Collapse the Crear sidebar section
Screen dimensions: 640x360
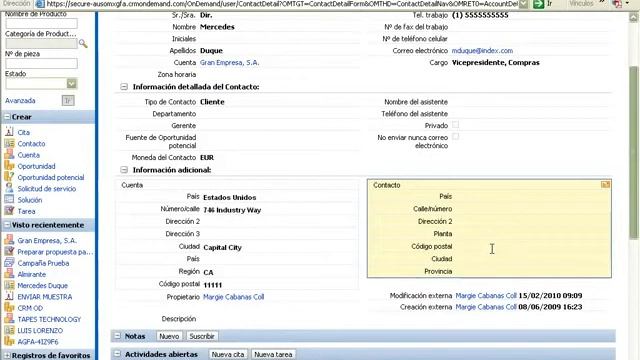point(7,117)
